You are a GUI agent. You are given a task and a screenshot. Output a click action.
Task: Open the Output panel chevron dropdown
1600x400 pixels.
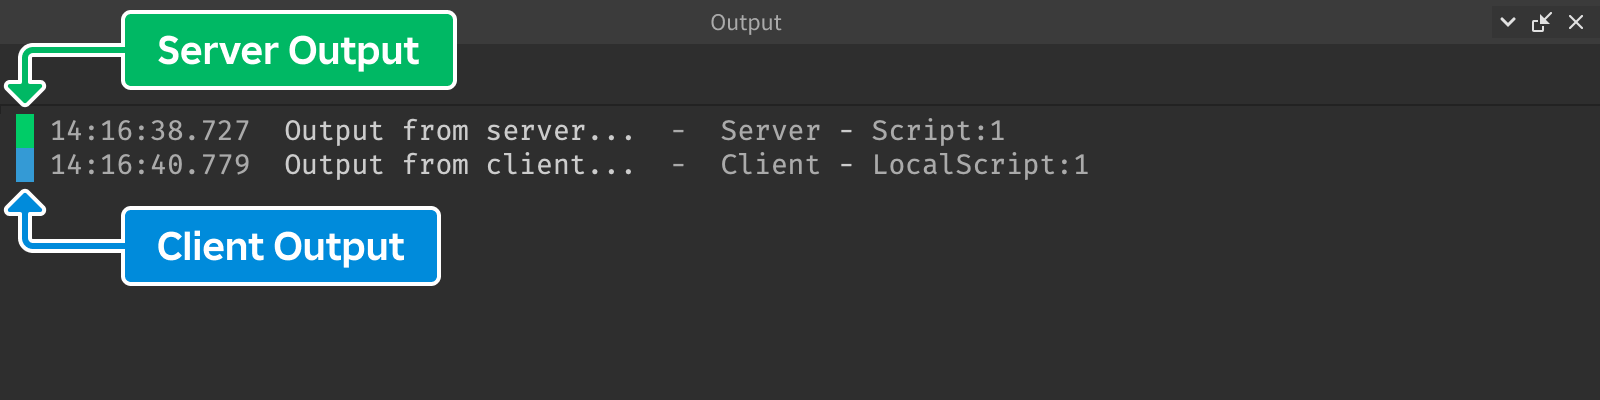click(1508, 22)
